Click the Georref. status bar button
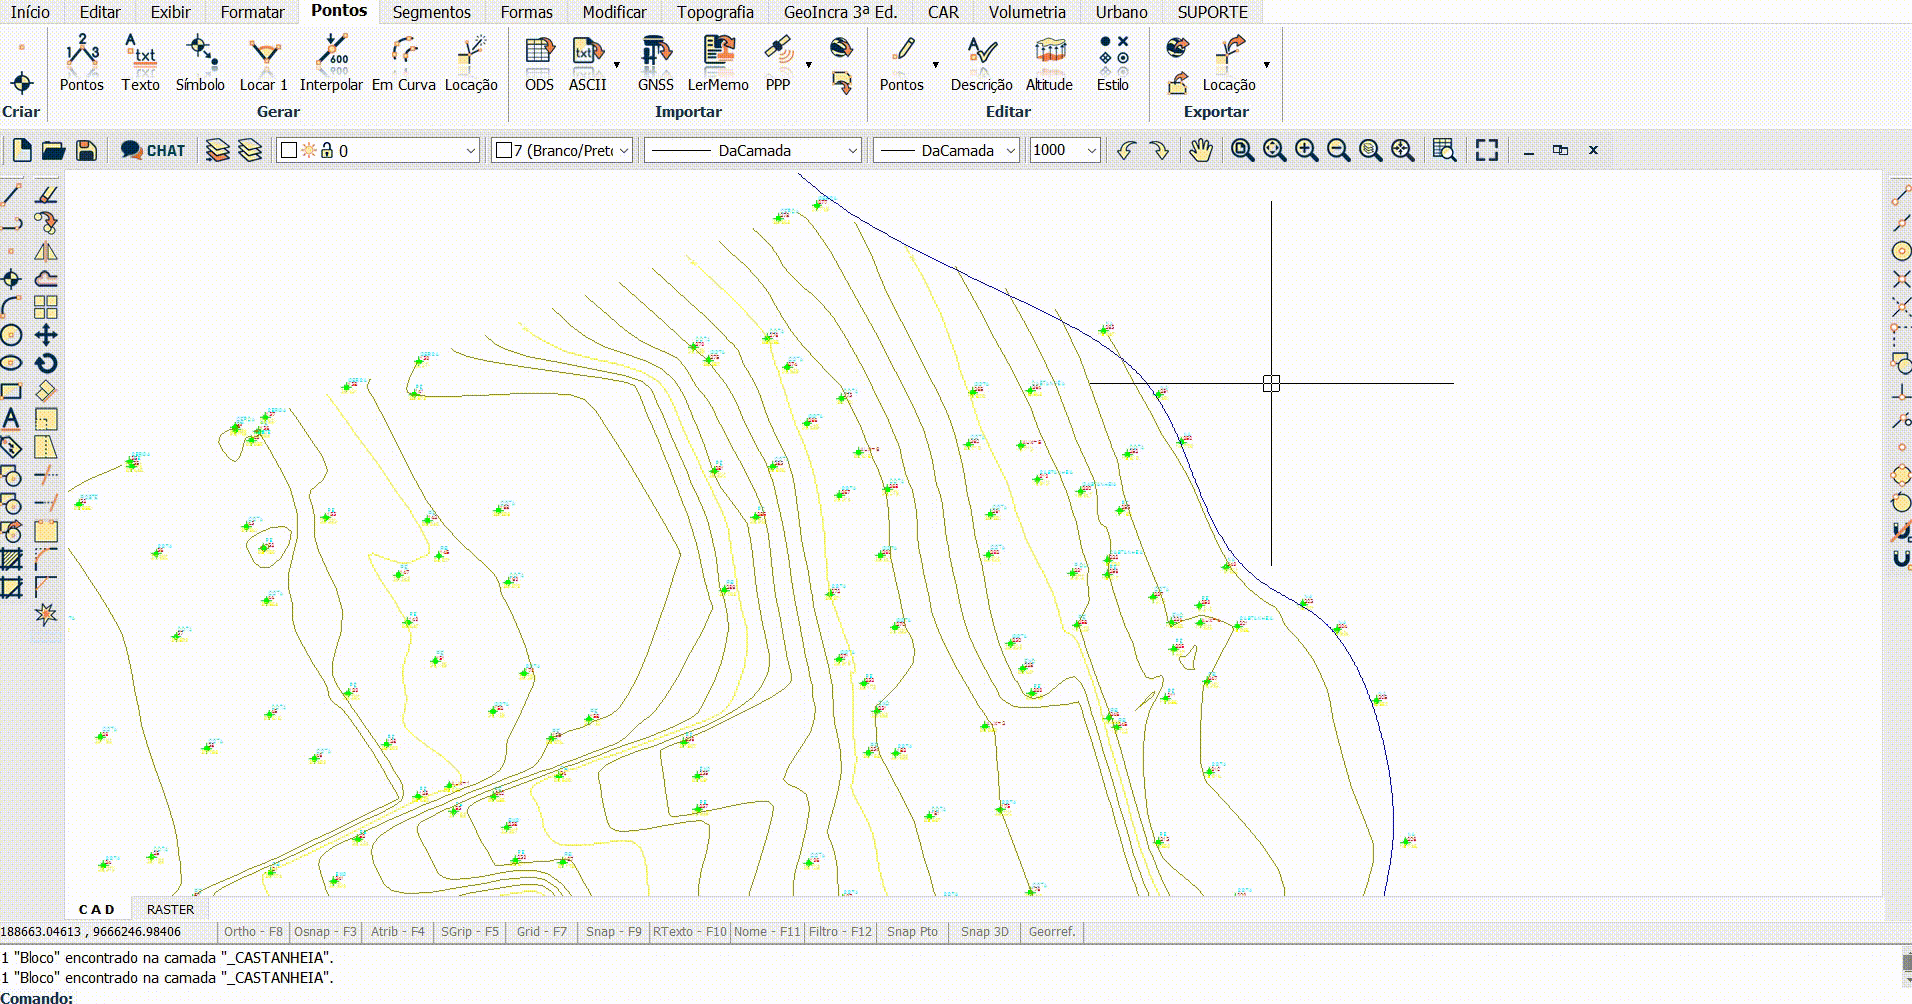This screenshot has width=1912, height=1004. click(1052, 931)
